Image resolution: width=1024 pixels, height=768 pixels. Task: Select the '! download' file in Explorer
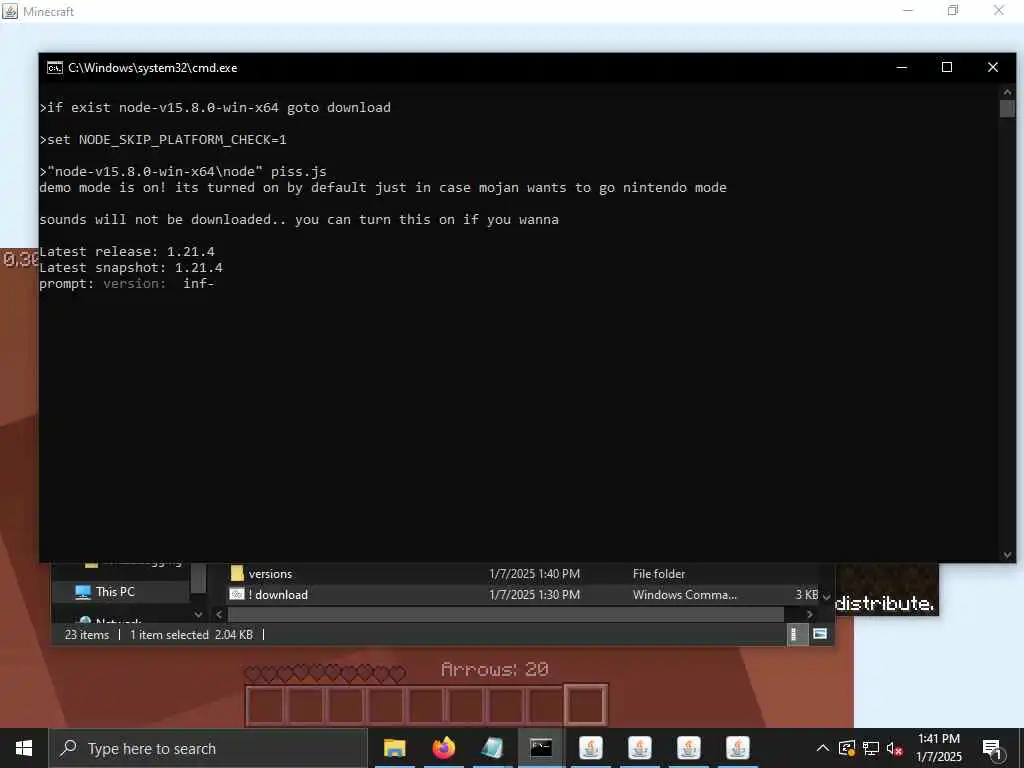277,595
